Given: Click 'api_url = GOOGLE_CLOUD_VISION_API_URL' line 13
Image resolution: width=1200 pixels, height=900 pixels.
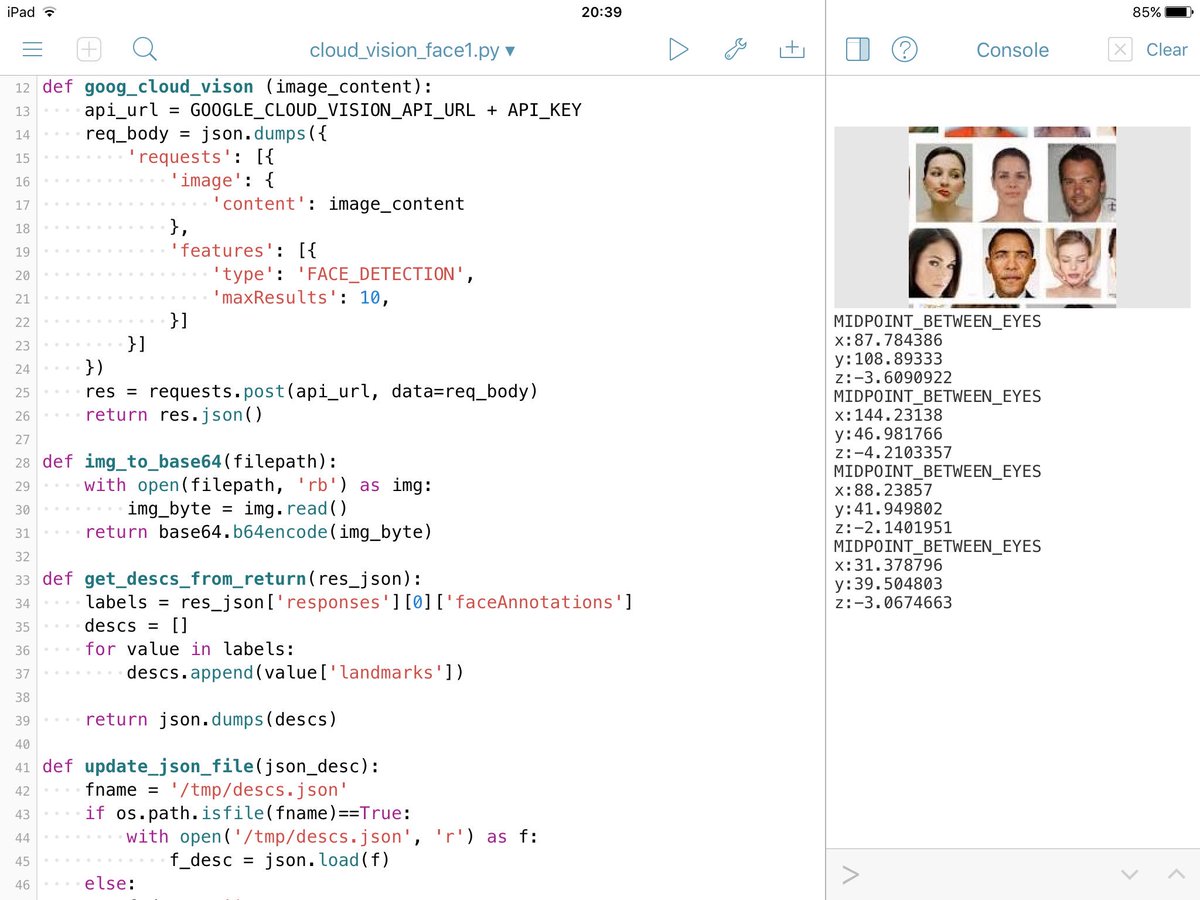Looking at the screenshot, I should point(333,110).
